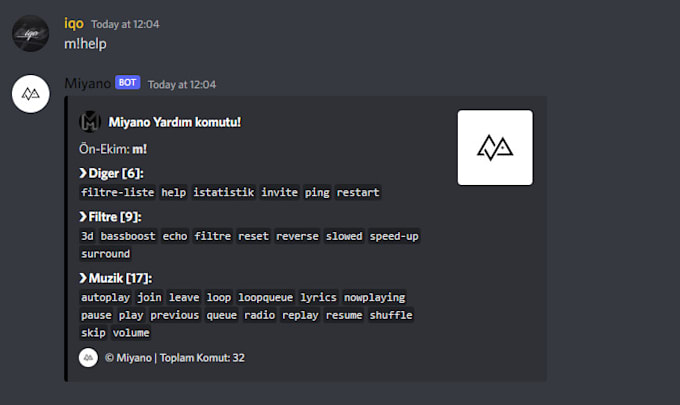The height and width of the screenshot is (405, 680).
Task: Click Miyano's message timestamp
Action: [x=182, y=85]
